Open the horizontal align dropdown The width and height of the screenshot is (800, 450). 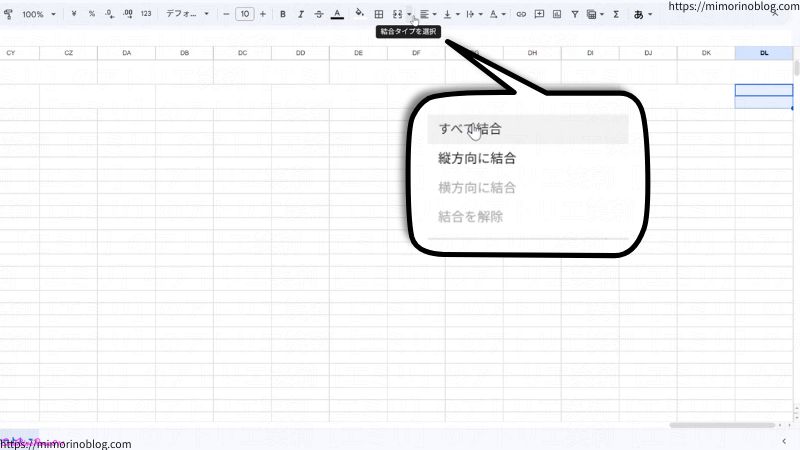pyautogui.click(x=428, y=14)
